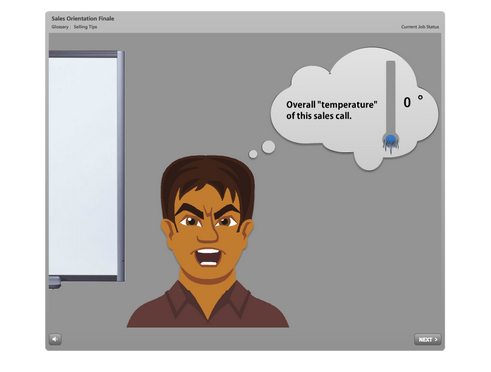Click the small thought bubble circle

coord(253,154)
